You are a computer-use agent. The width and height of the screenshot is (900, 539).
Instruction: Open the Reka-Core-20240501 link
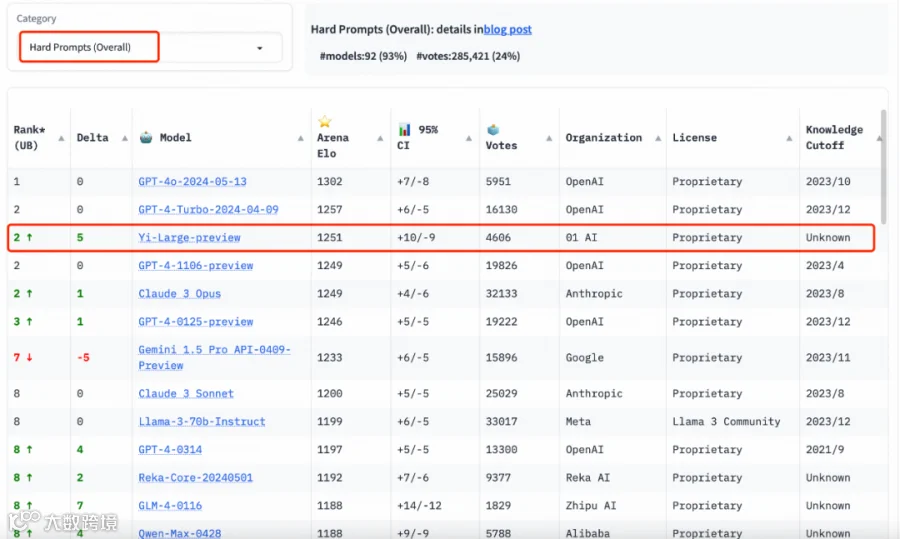[195, 478]
